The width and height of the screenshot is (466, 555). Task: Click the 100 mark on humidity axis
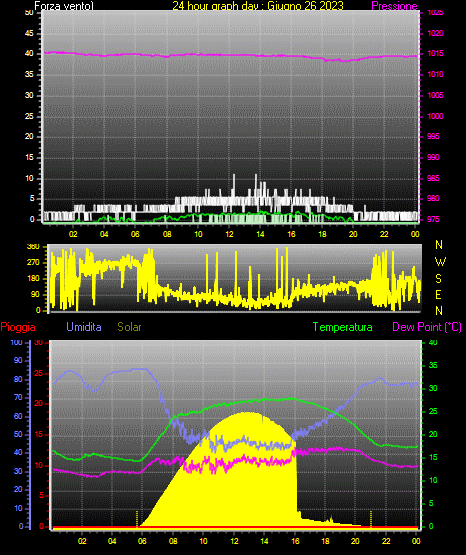tap(16, 342)
